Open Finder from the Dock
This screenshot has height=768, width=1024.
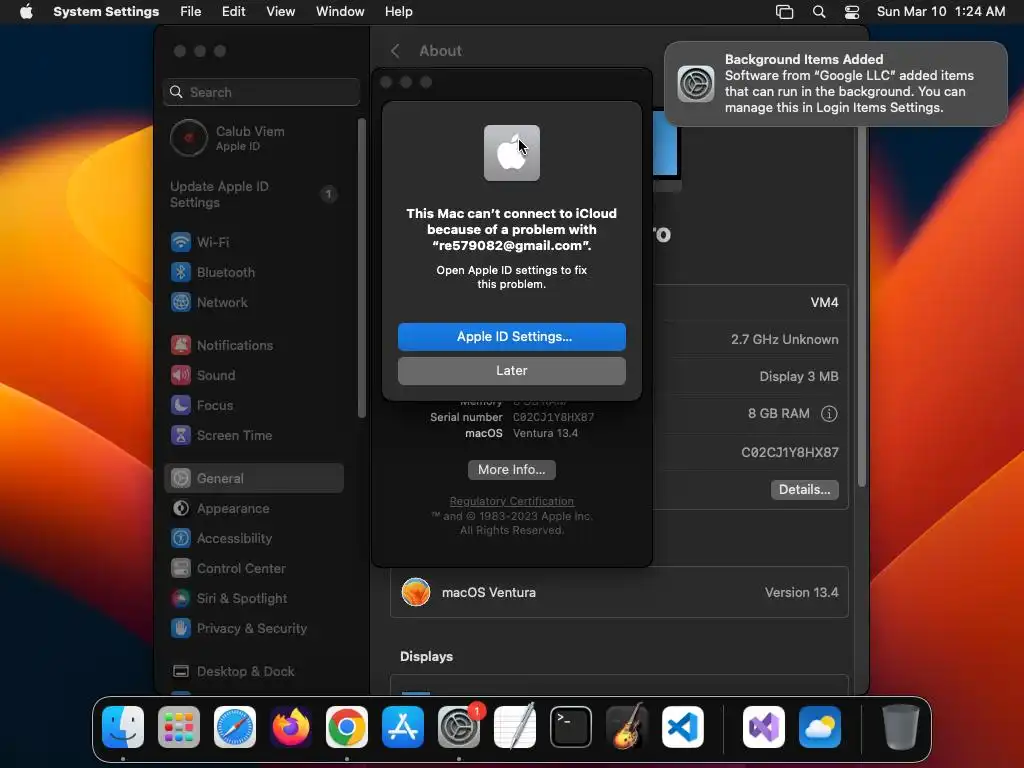pyautogui.click(x=123, y=727)
